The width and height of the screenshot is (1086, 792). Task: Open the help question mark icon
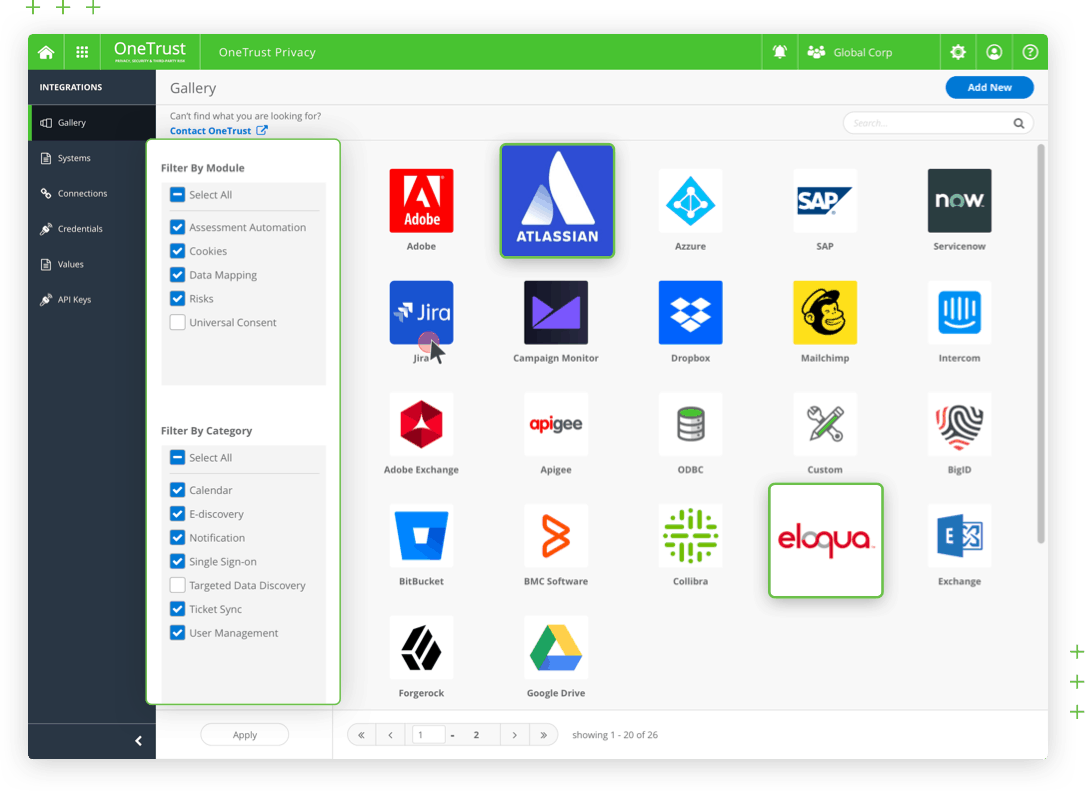point(1030,52)
